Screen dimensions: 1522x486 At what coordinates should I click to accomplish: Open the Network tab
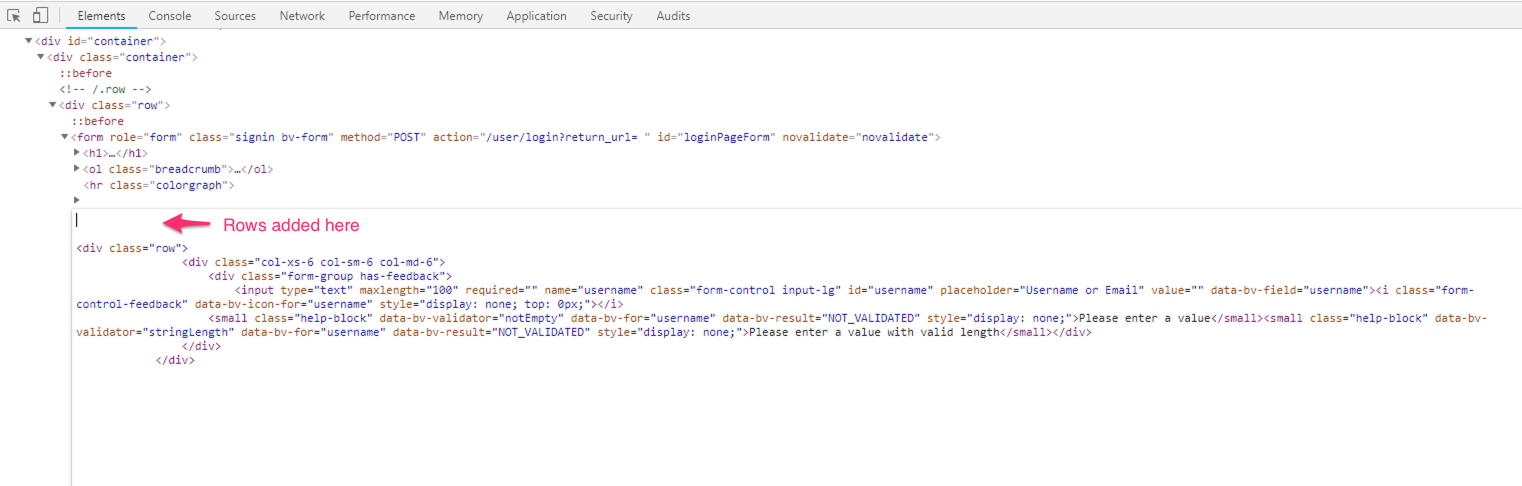[x=302, y=16]
